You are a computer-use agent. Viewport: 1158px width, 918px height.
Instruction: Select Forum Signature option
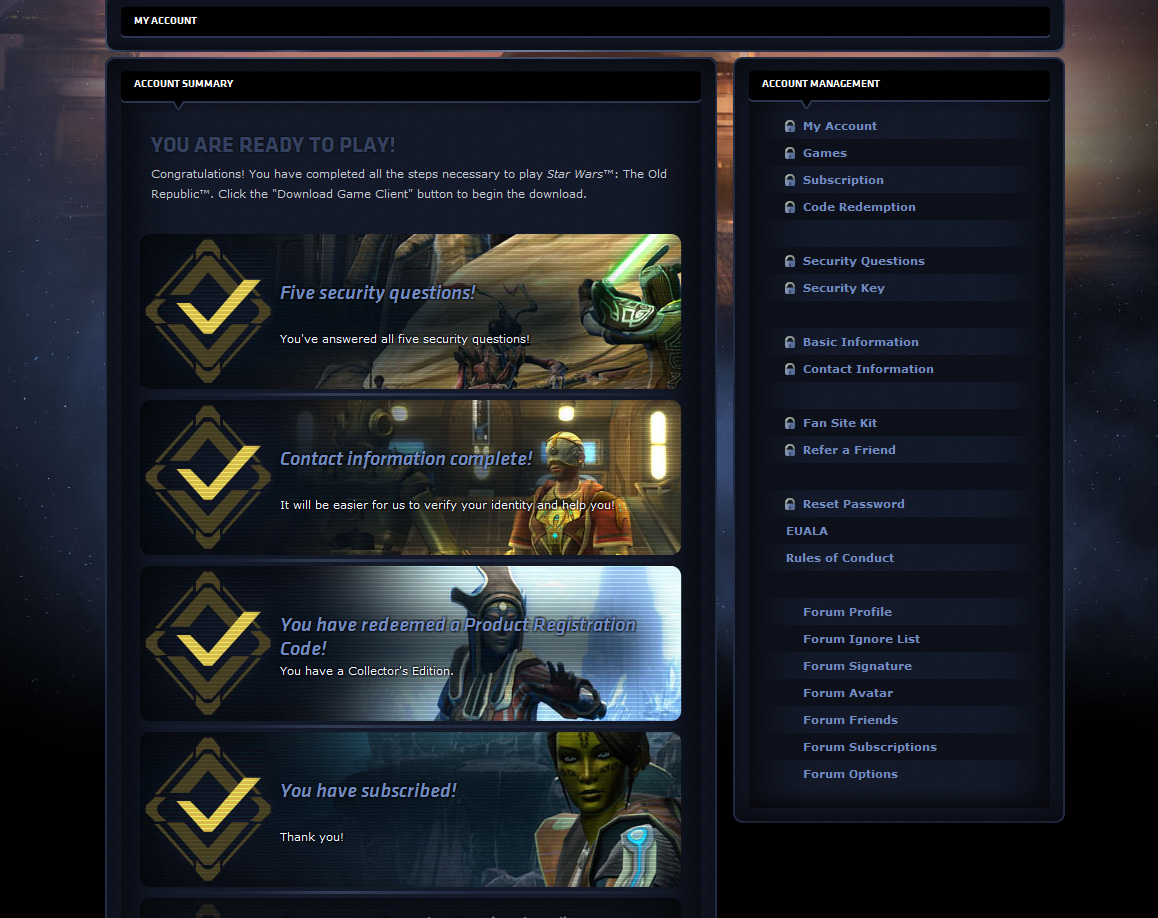pos(856,666)
